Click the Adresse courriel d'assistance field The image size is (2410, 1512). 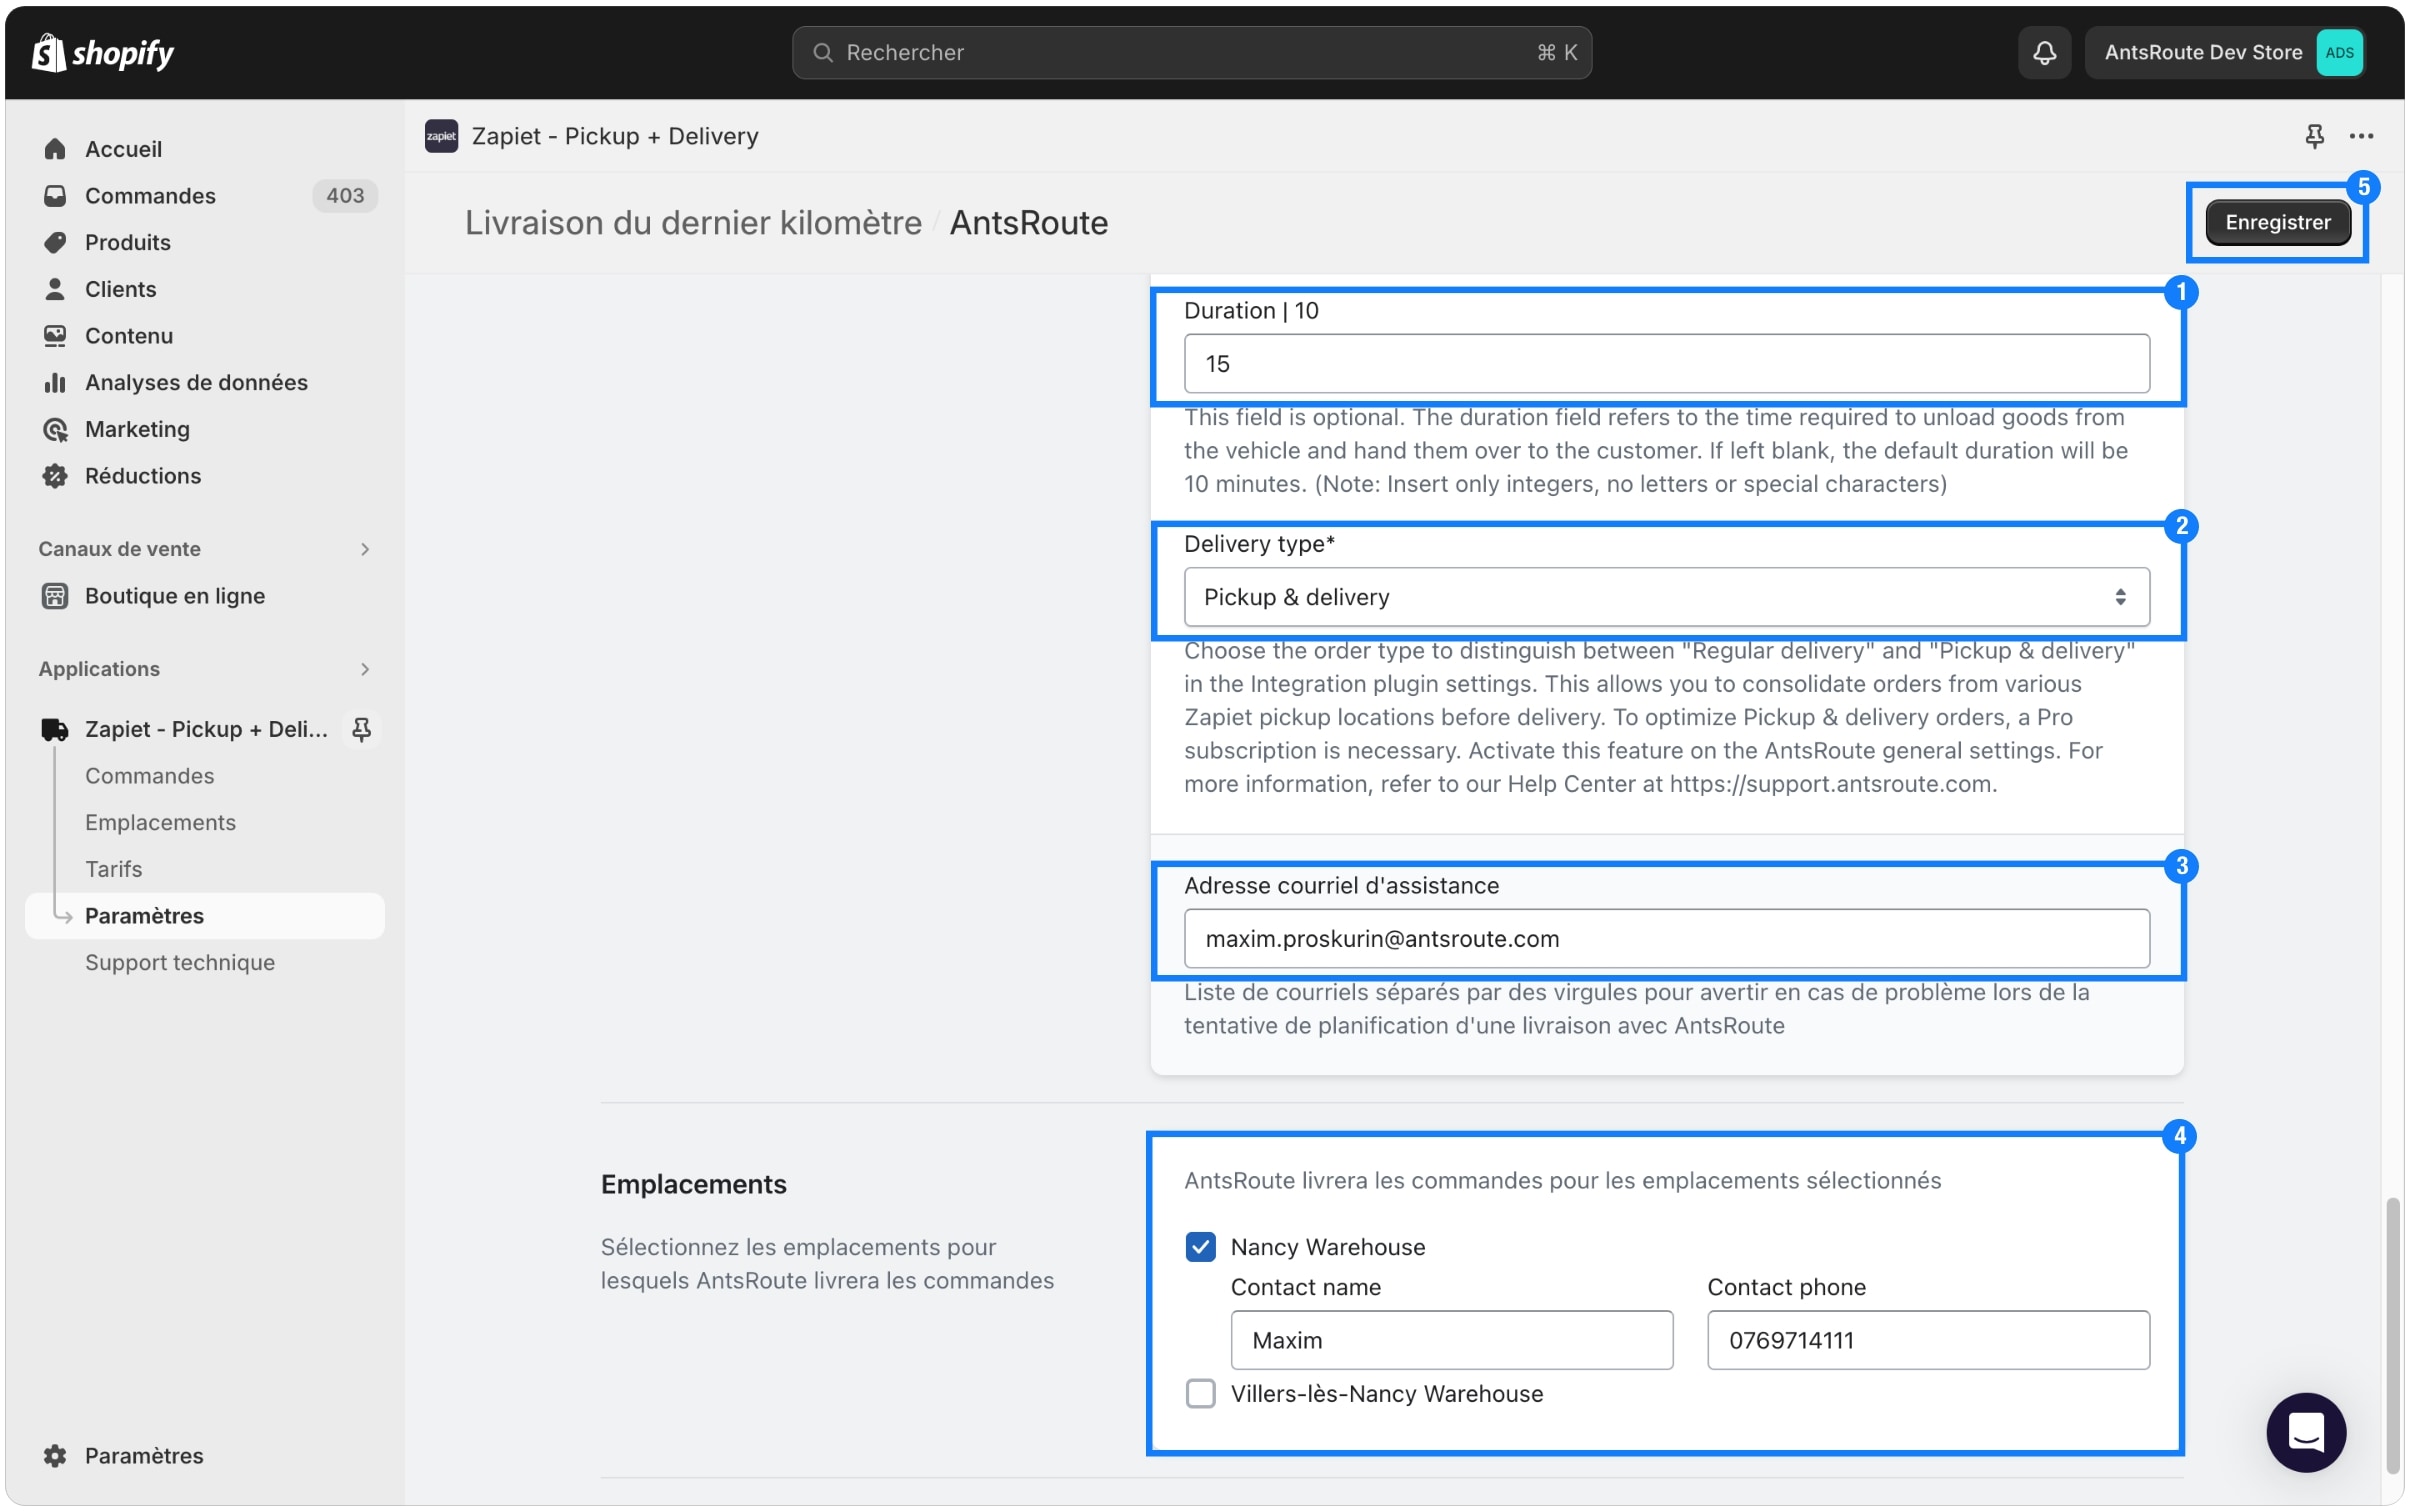click(1666, 938)
